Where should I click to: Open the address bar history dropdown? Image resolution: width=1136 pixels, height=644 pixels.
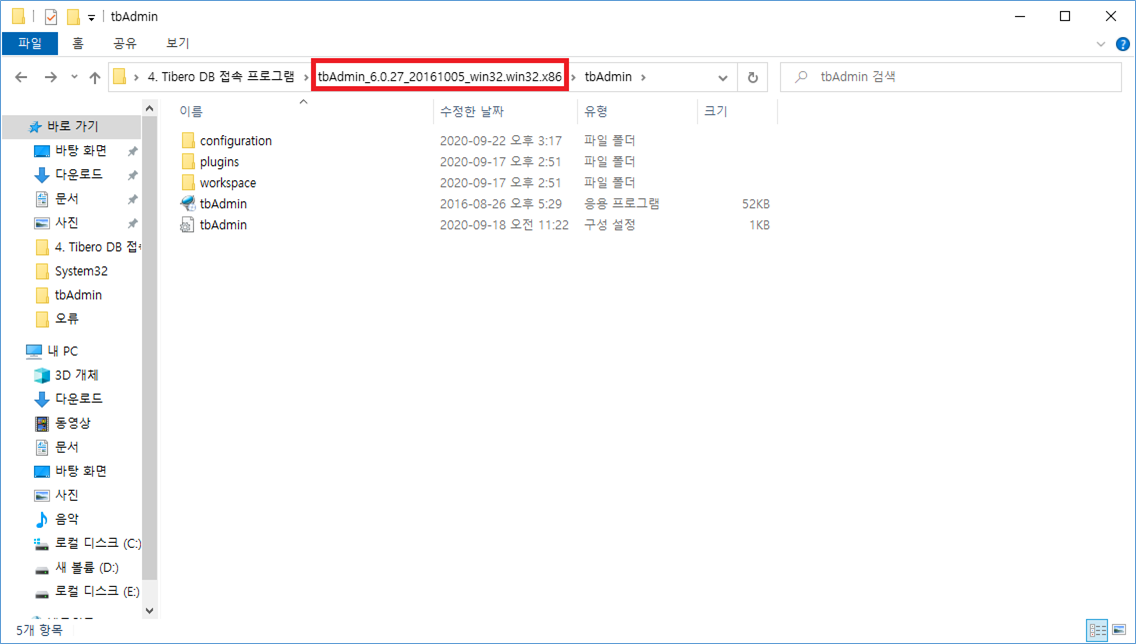click(x=722, y=78)
